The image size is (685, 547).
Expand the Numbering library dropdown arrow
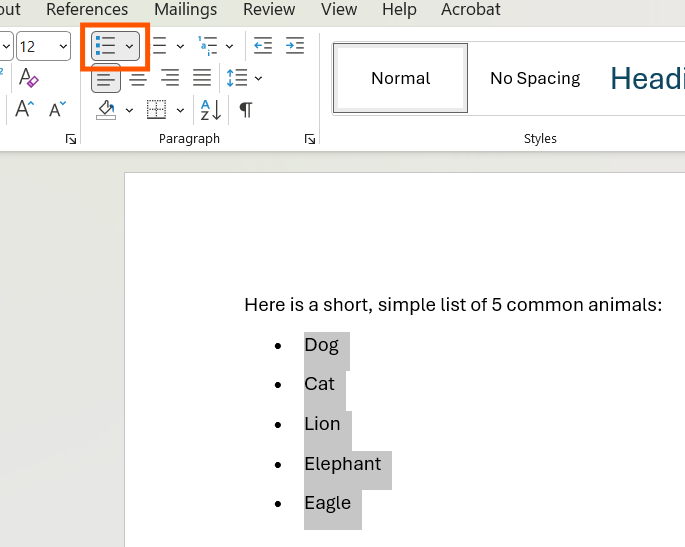[x=180, y=46]
